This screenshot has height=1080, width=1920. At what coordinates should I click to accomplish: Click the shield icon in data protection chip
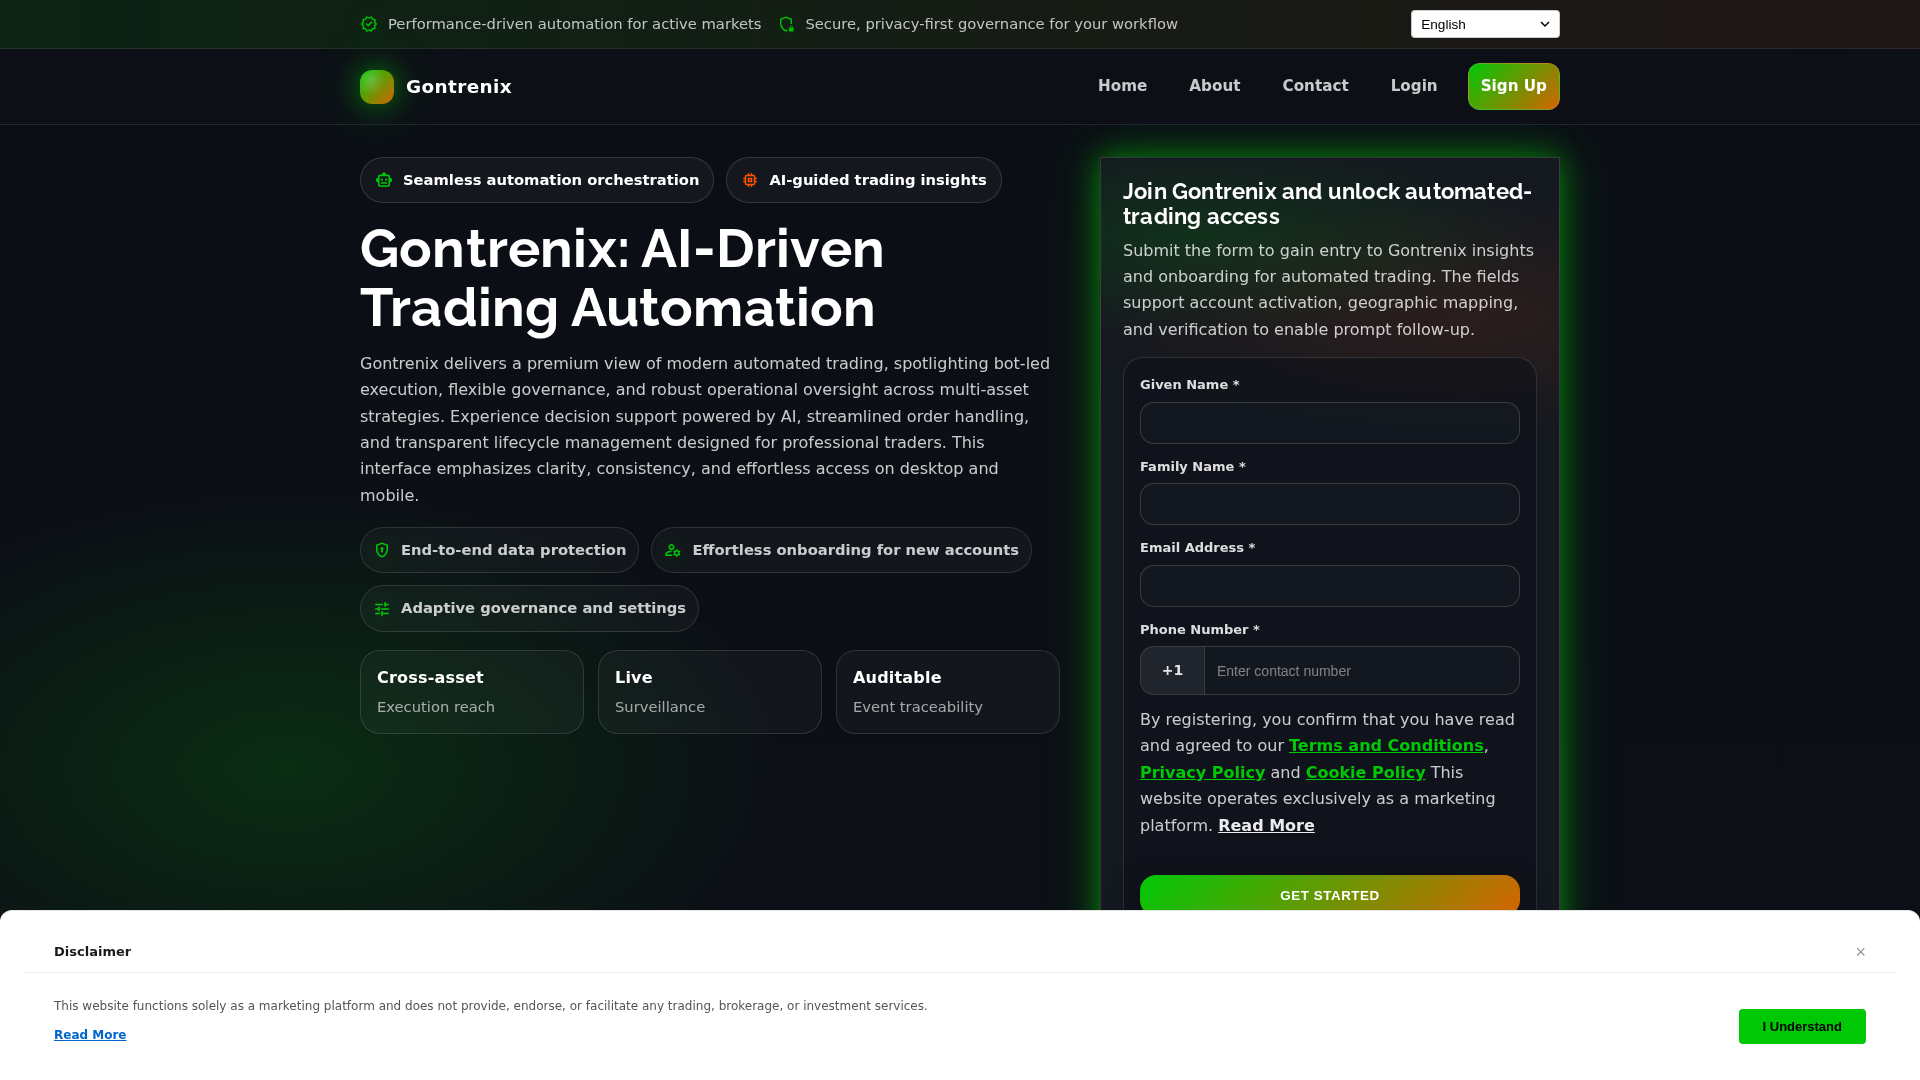click(x=382, y=550)
